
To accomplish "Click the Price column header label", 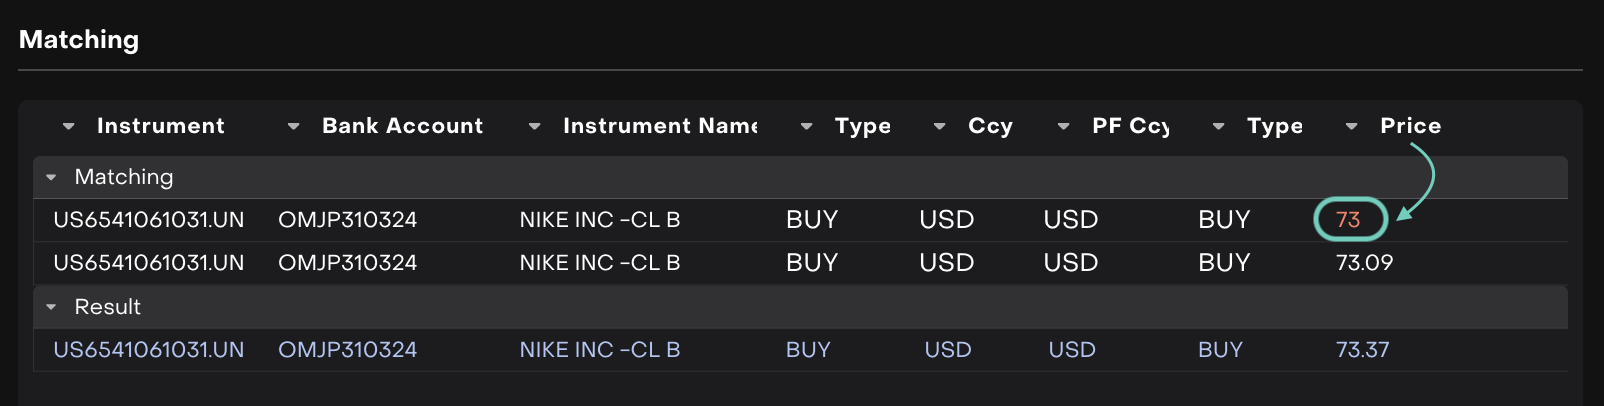I will [x=1410, y=126].
